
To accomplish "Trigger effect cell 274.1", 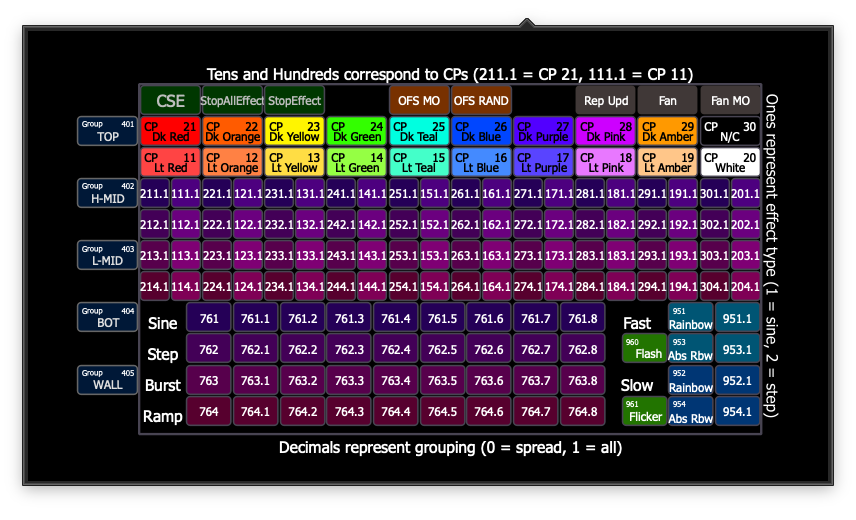I will pyautogui.click(x=528, y=287).
